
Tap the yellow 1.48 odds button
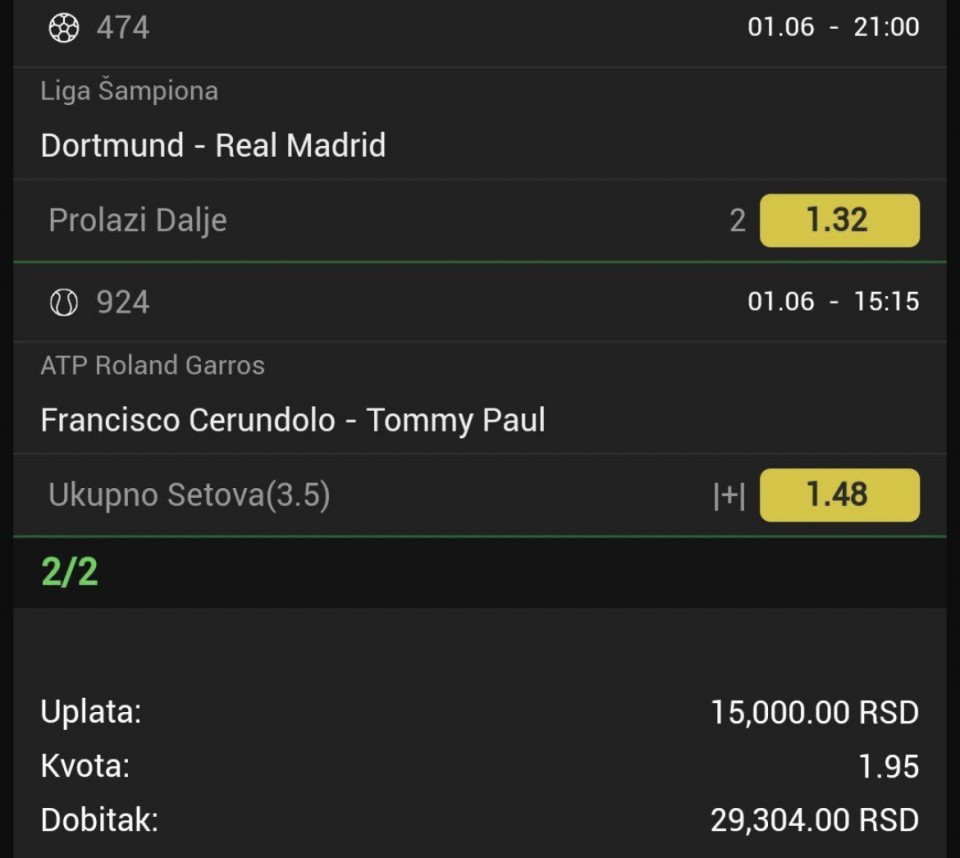click(x=839, y=494)
